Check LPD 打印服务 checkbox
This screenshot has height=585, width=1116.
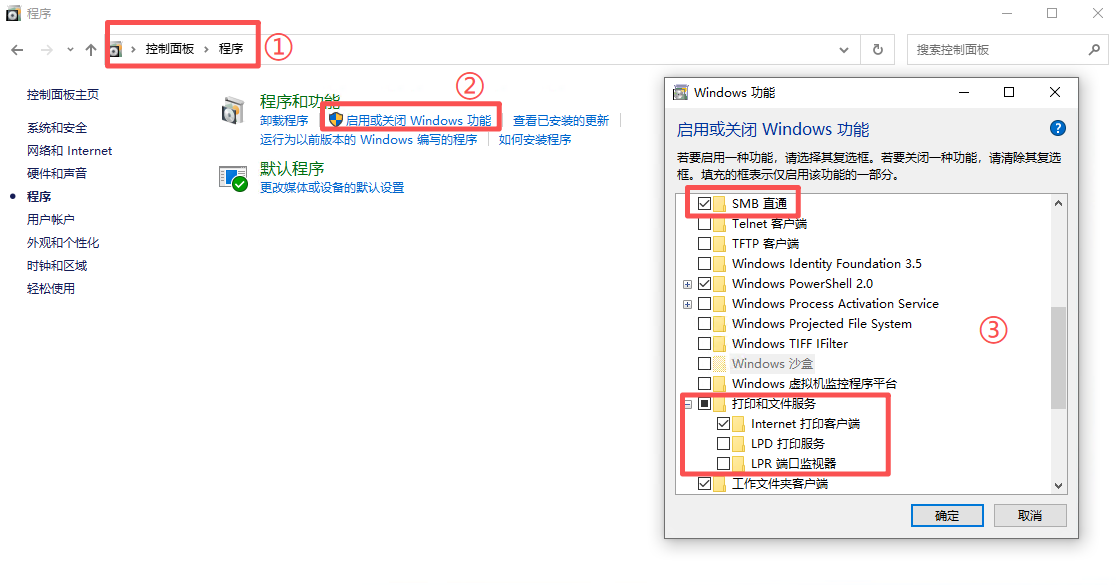(x=724, y=443)
